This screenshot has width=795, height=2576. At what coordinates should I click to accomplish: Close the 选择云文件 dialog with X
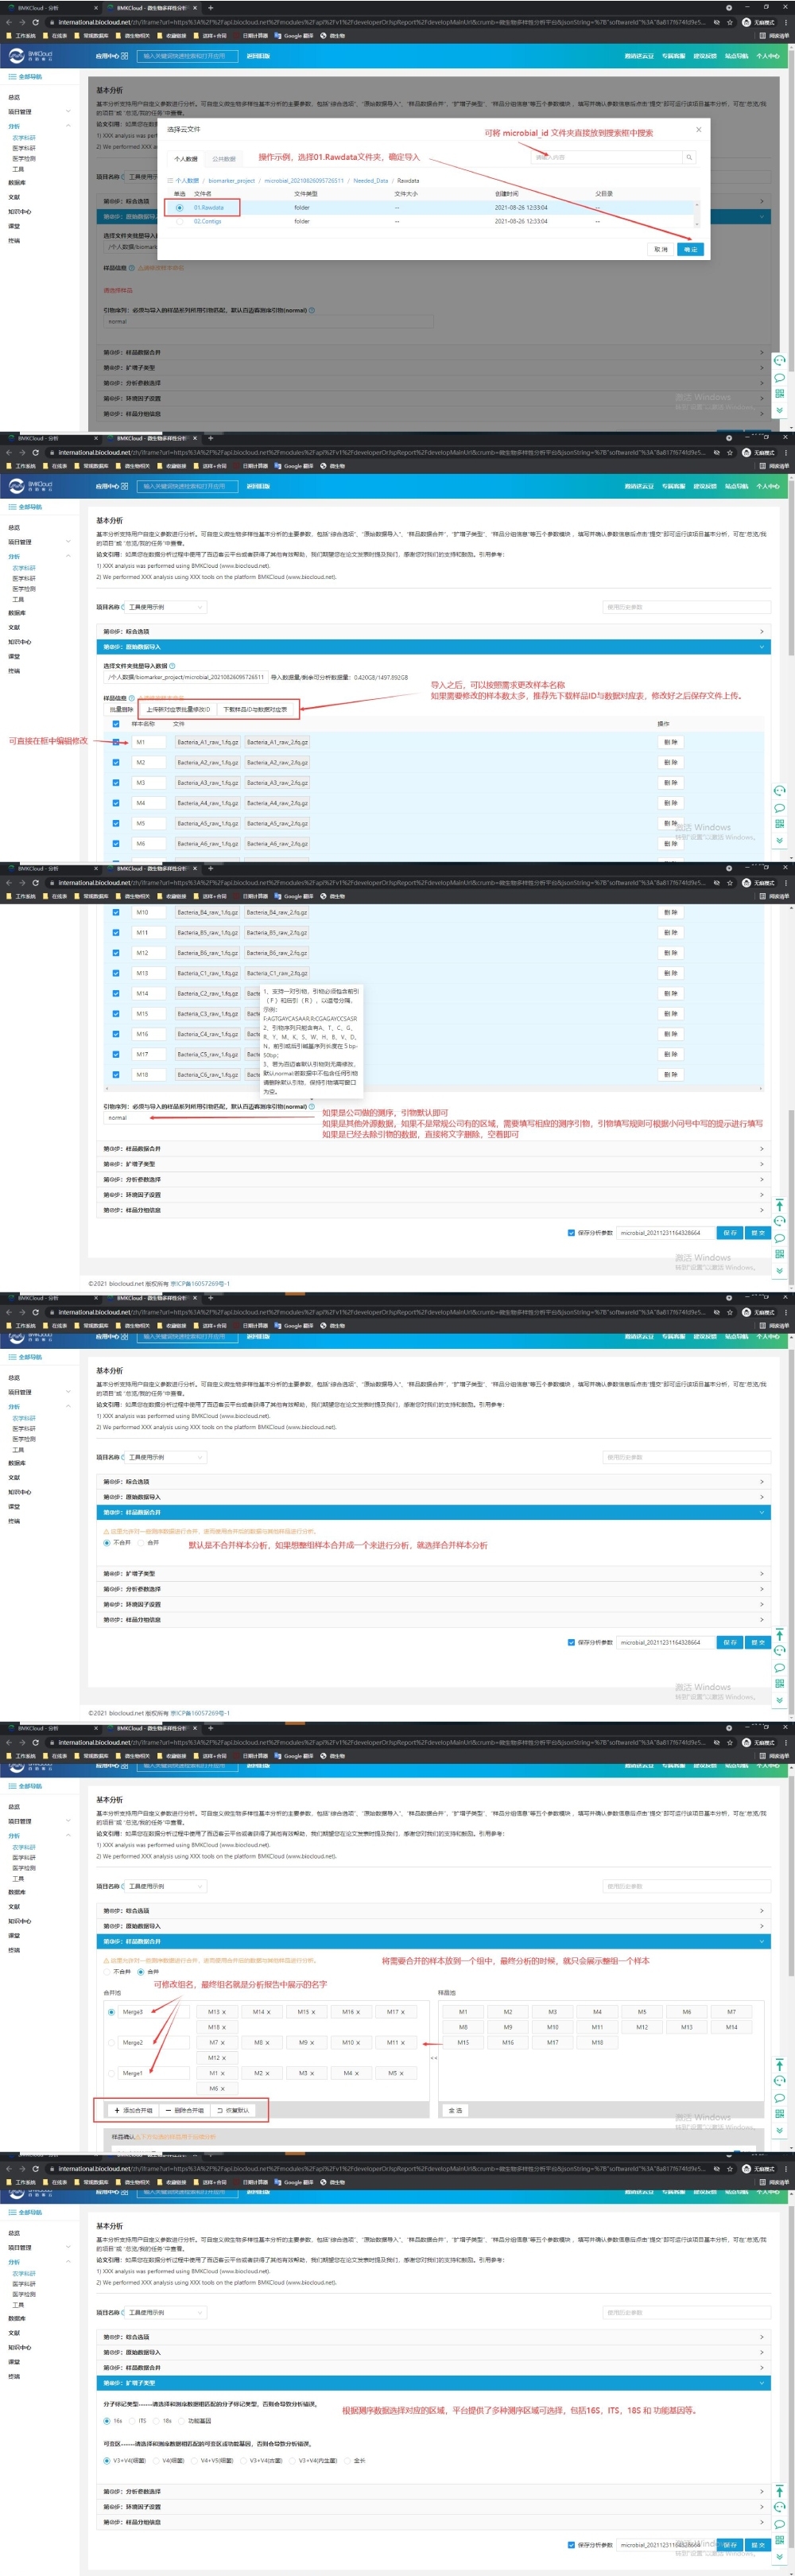click(698, 129)
